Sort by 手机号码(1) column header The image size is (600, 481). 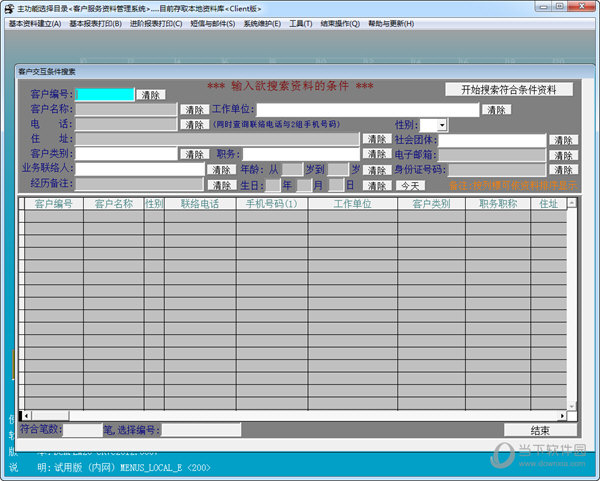pos(272,204)
